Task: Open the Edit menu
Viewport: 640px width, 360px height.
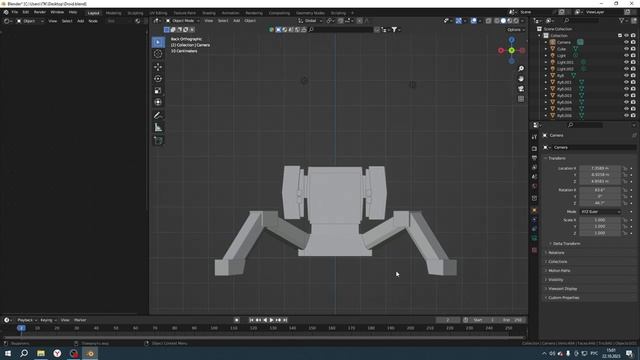Action: [26, 12]
